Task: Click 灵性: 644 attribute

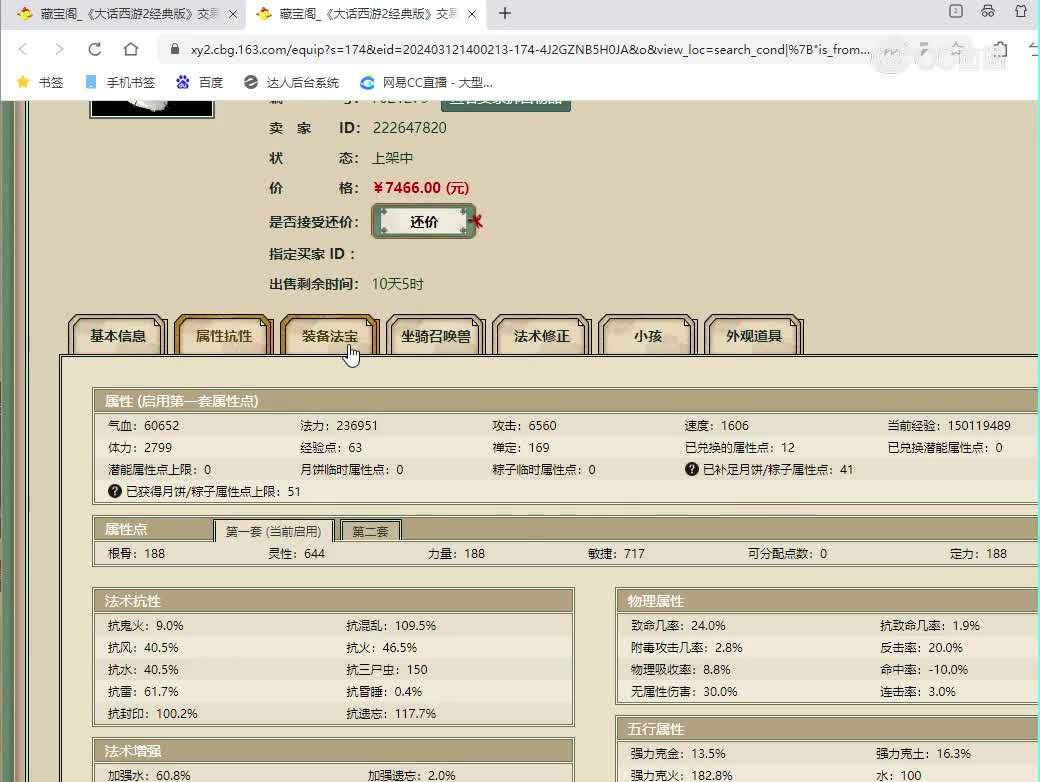Action: 296,554
